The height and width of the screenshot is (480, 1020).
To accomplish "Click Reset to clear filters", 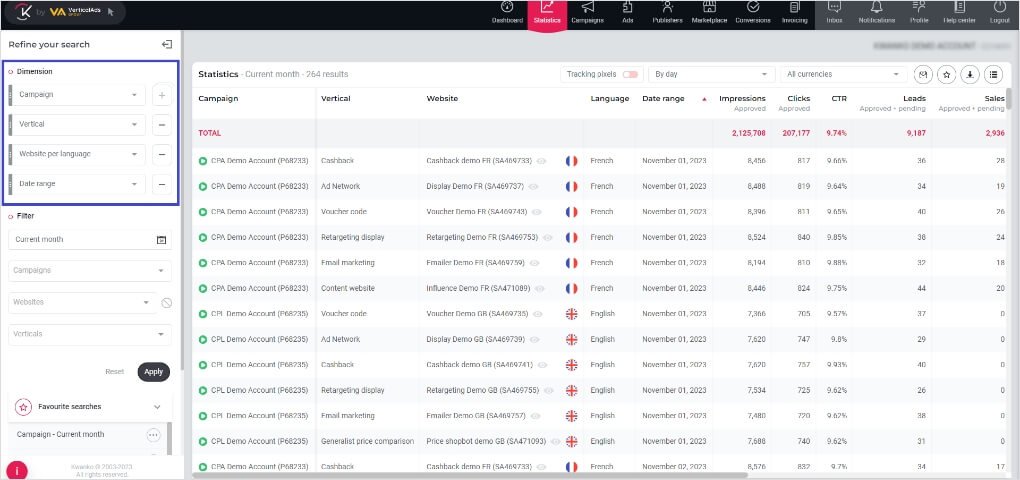I will pyautogui.click(x=115, y=371).
